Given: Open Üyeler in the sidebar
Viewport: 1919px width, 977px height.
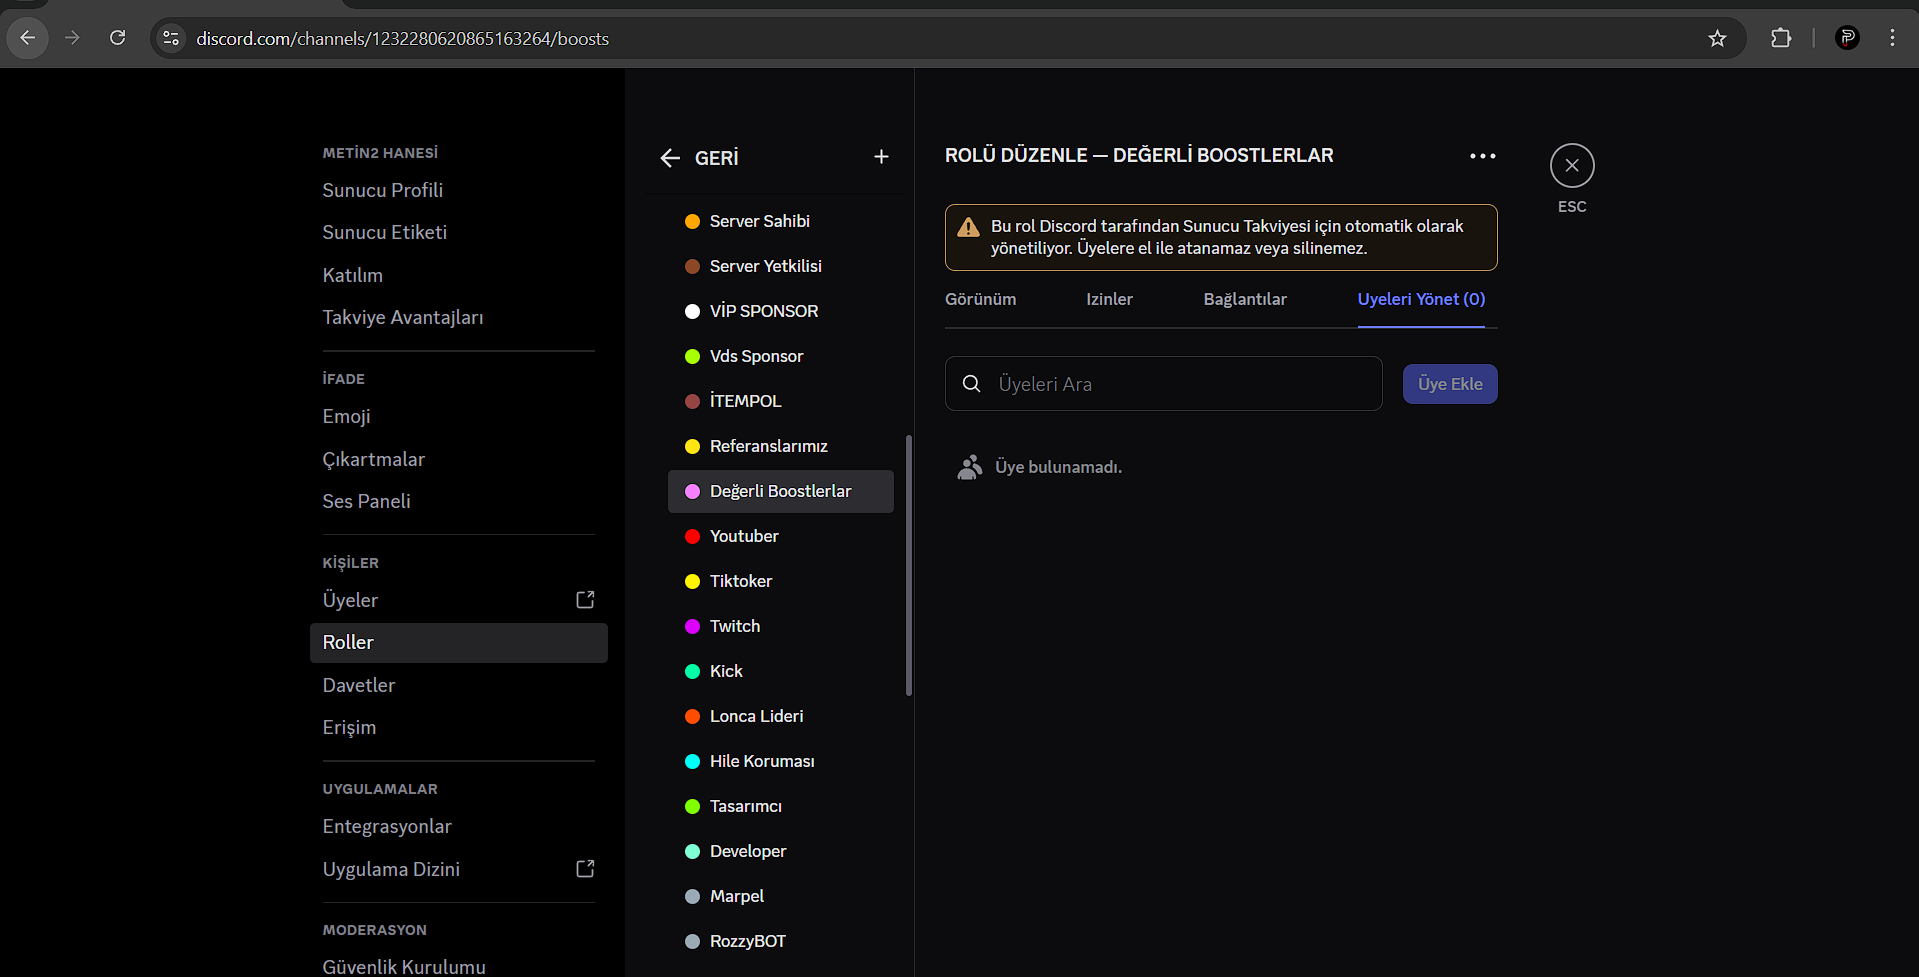Looking at the screenshot, I should pyautogui.click(x=459, y=600).
